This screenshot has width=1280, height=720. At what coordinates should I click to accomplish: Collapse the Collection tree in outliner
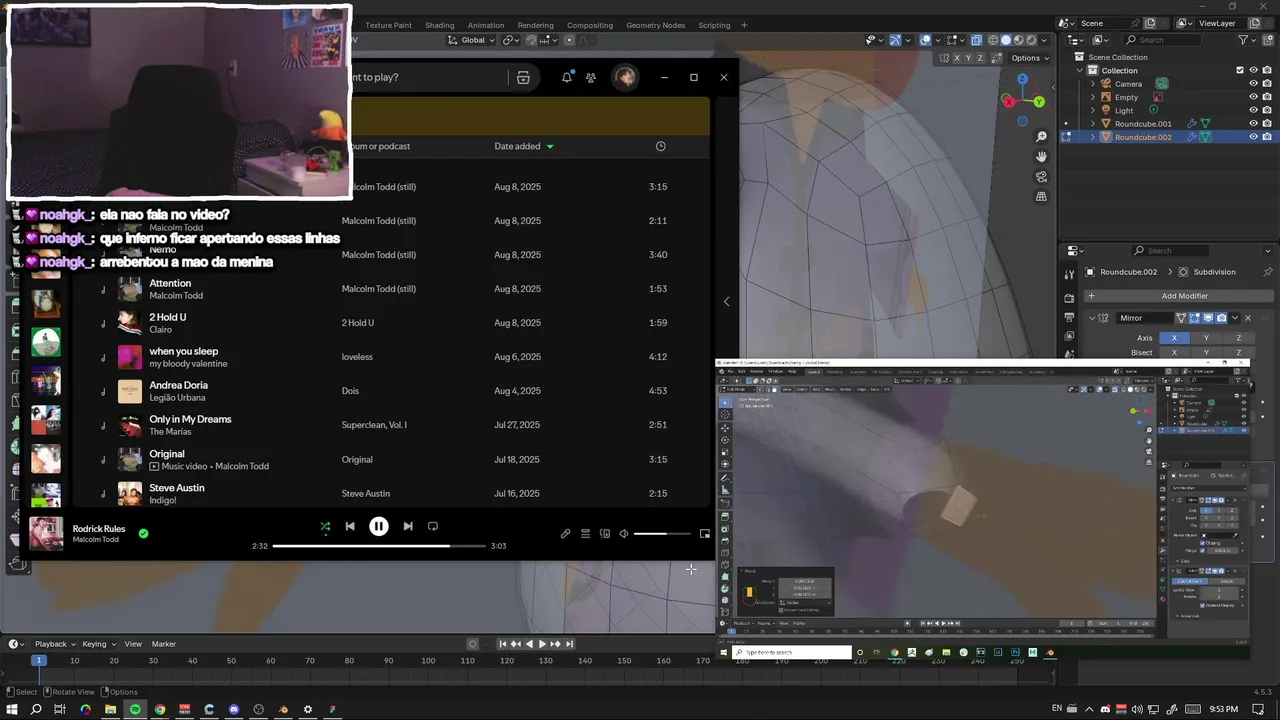point(1080,71)
